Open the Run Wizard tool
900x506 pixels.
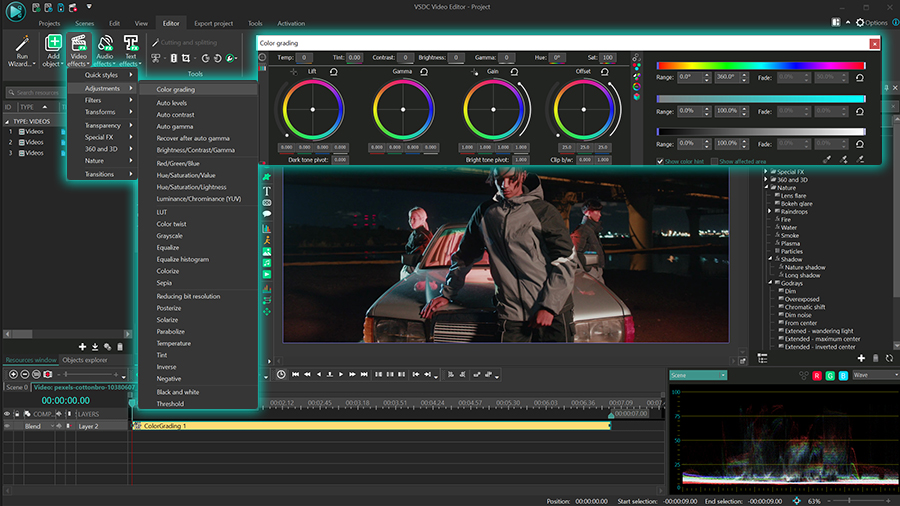pyautogui.click(x=21, y=50)
